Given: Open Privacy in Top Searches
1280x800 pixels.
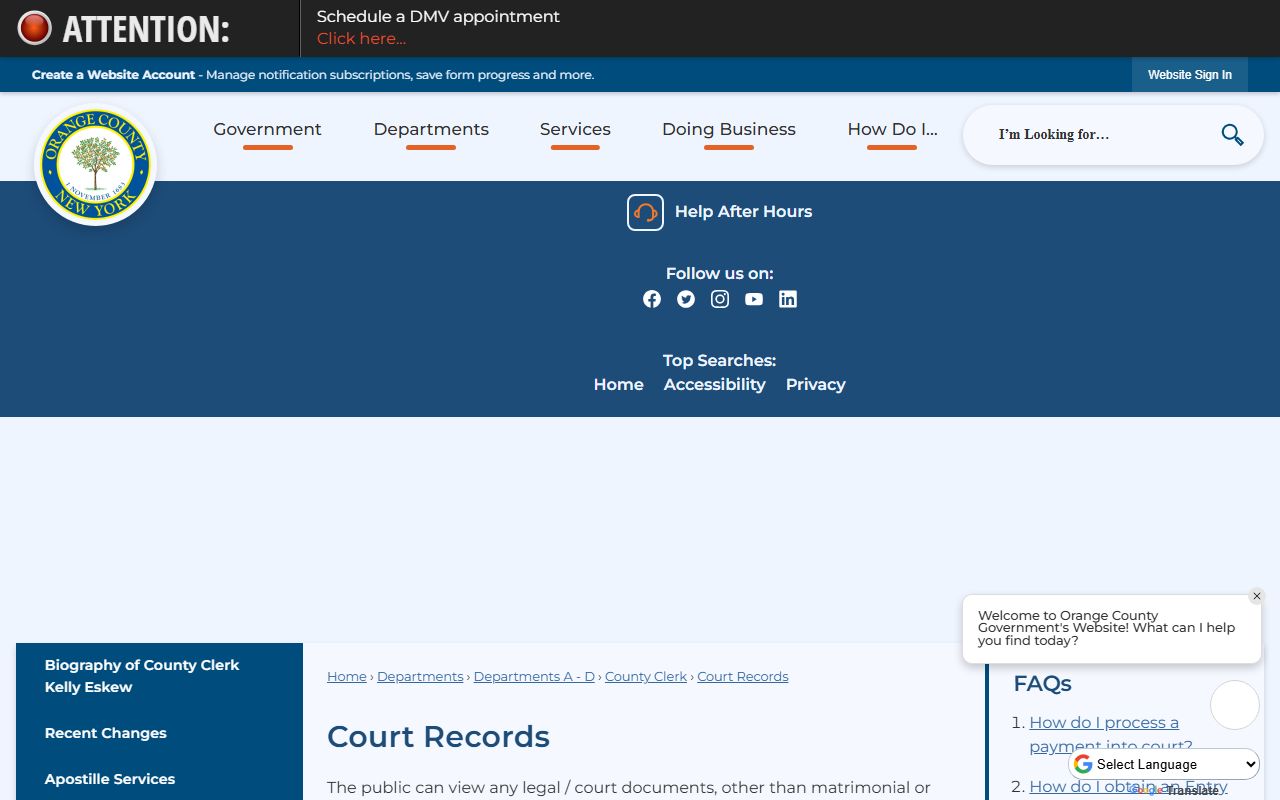Looking at the screenshot, I should pyautogui.click(x=816, y=385).
